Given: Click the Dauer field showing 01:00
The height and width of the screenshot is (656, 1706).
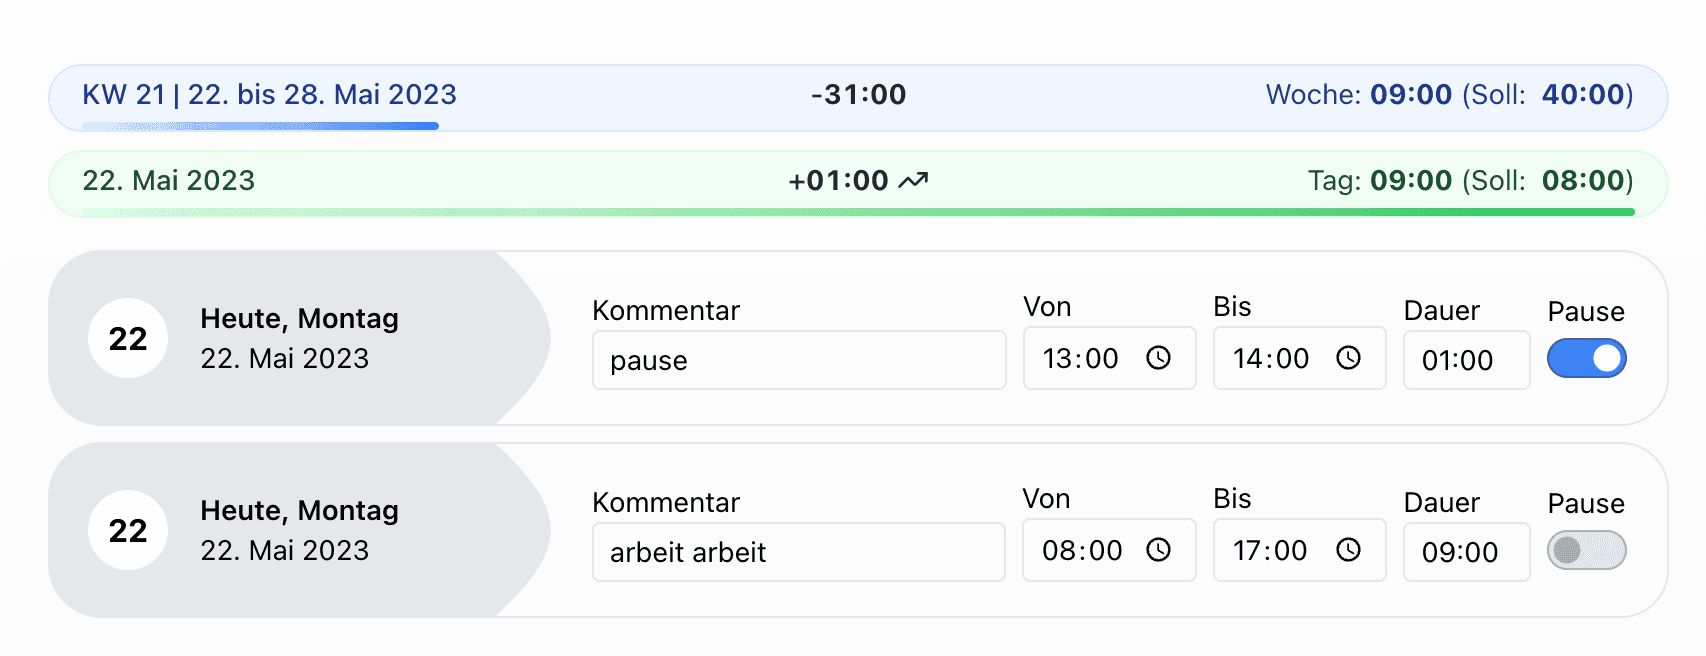Looking at the screenshot, I should pos(1465,360).
